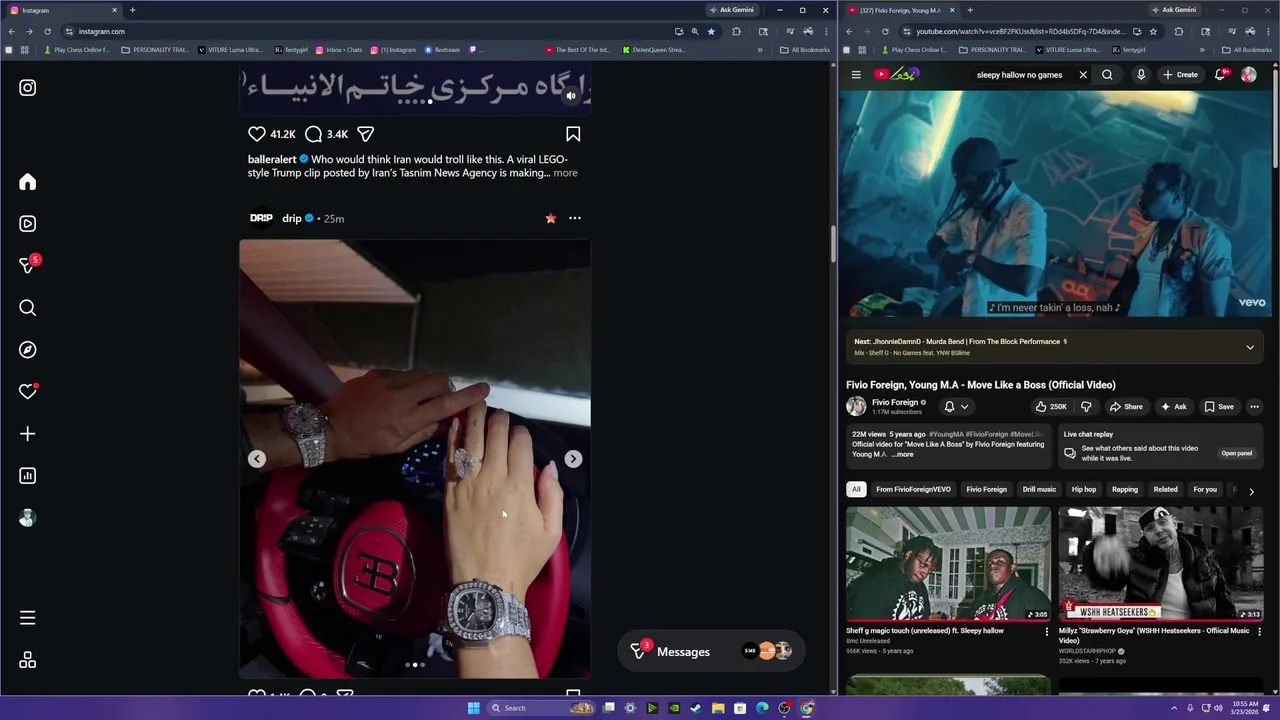
Task: Expand the video description with ...more
Action: pyautogui.click(x=902, y=454)
